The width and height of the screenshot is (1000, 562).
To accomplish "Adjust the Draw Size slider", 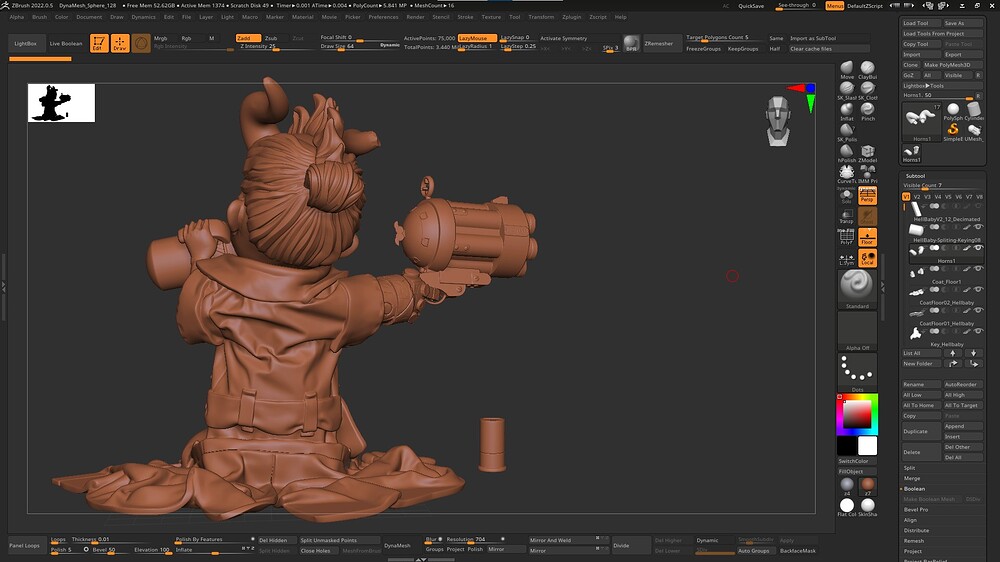I will pos(360,47).
